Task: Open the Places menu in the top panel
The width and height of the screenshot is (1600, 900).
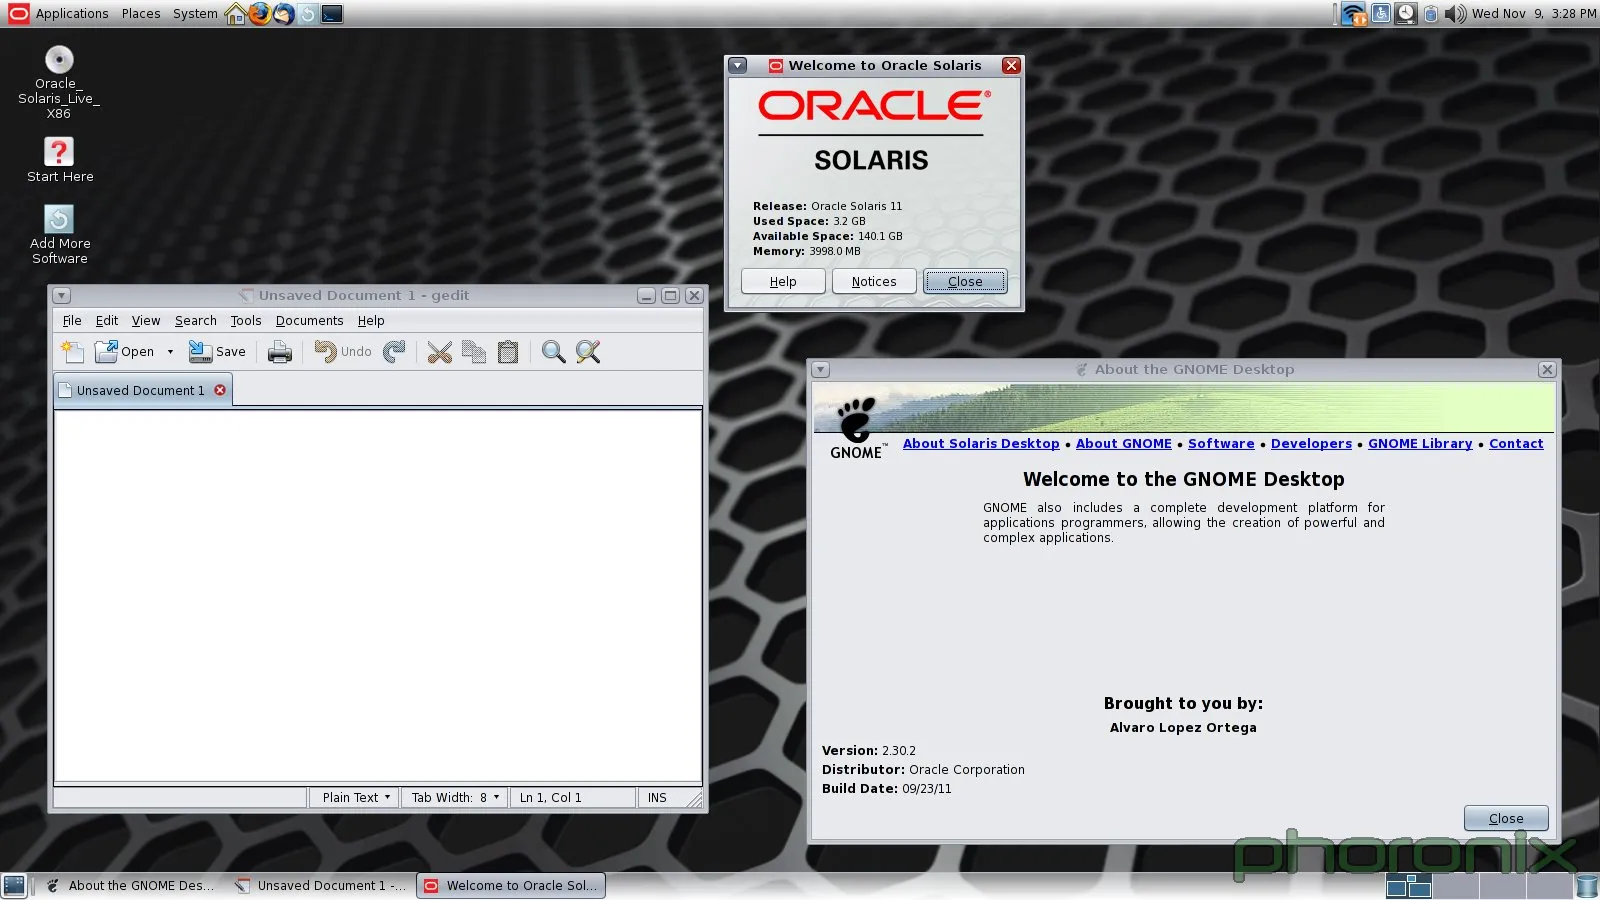Action: click(x=141, y=14)
